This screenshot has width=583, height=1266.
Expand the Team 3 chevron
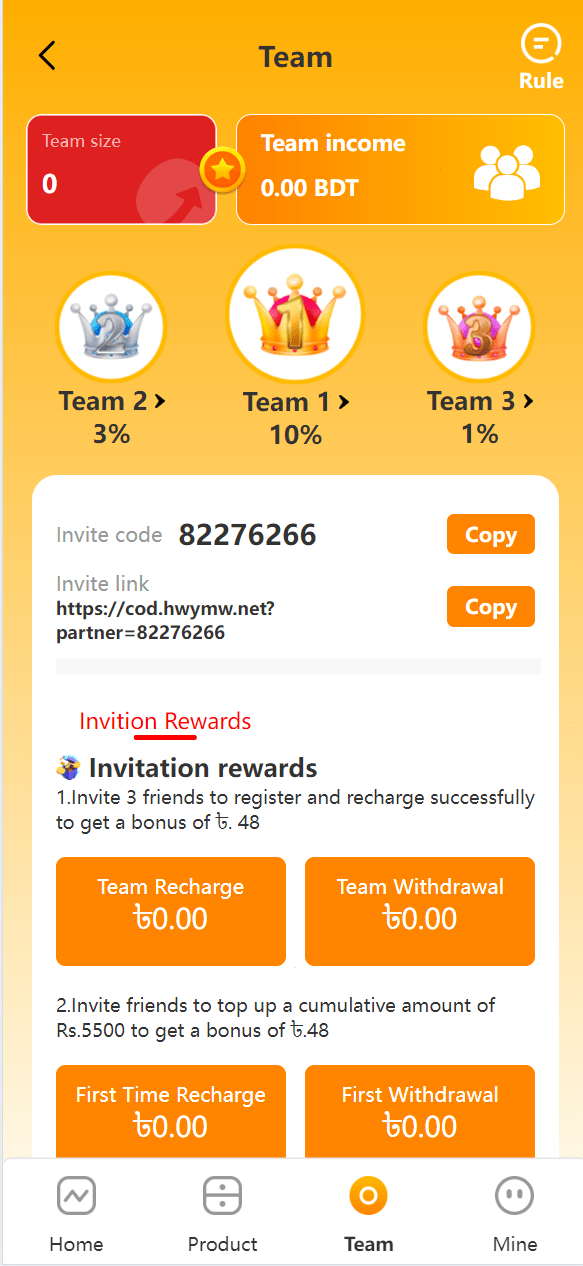(x=528, y=401)
